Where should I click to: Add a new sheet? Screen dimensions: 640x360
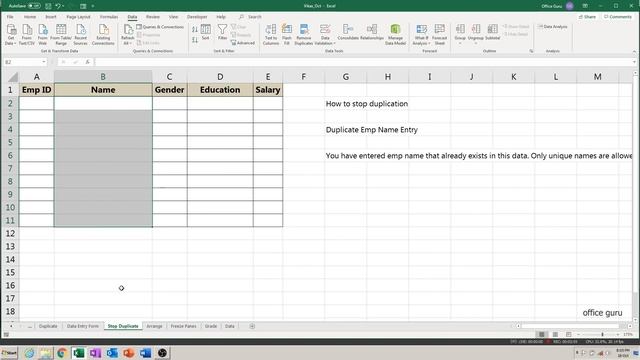point(252,326)
